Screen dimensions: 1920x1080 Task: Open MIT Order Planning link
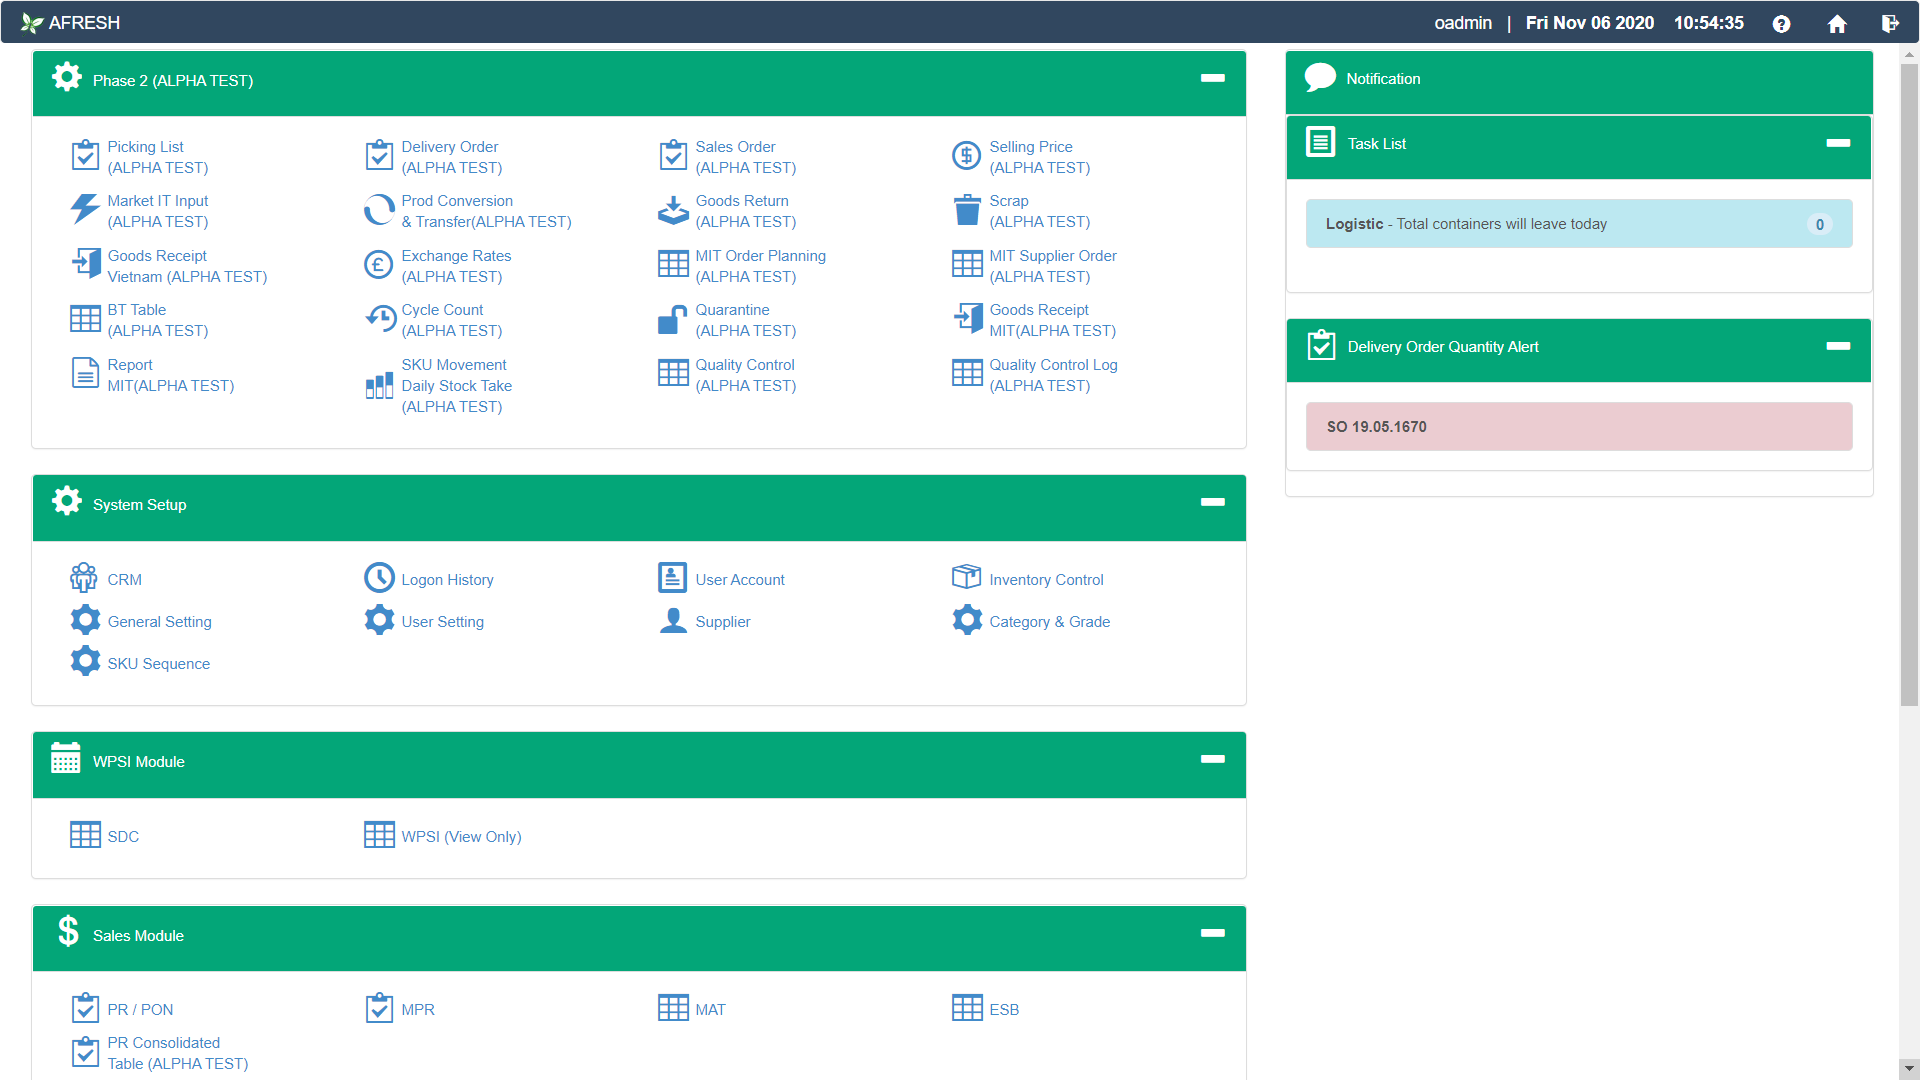(x=760, y=266)
